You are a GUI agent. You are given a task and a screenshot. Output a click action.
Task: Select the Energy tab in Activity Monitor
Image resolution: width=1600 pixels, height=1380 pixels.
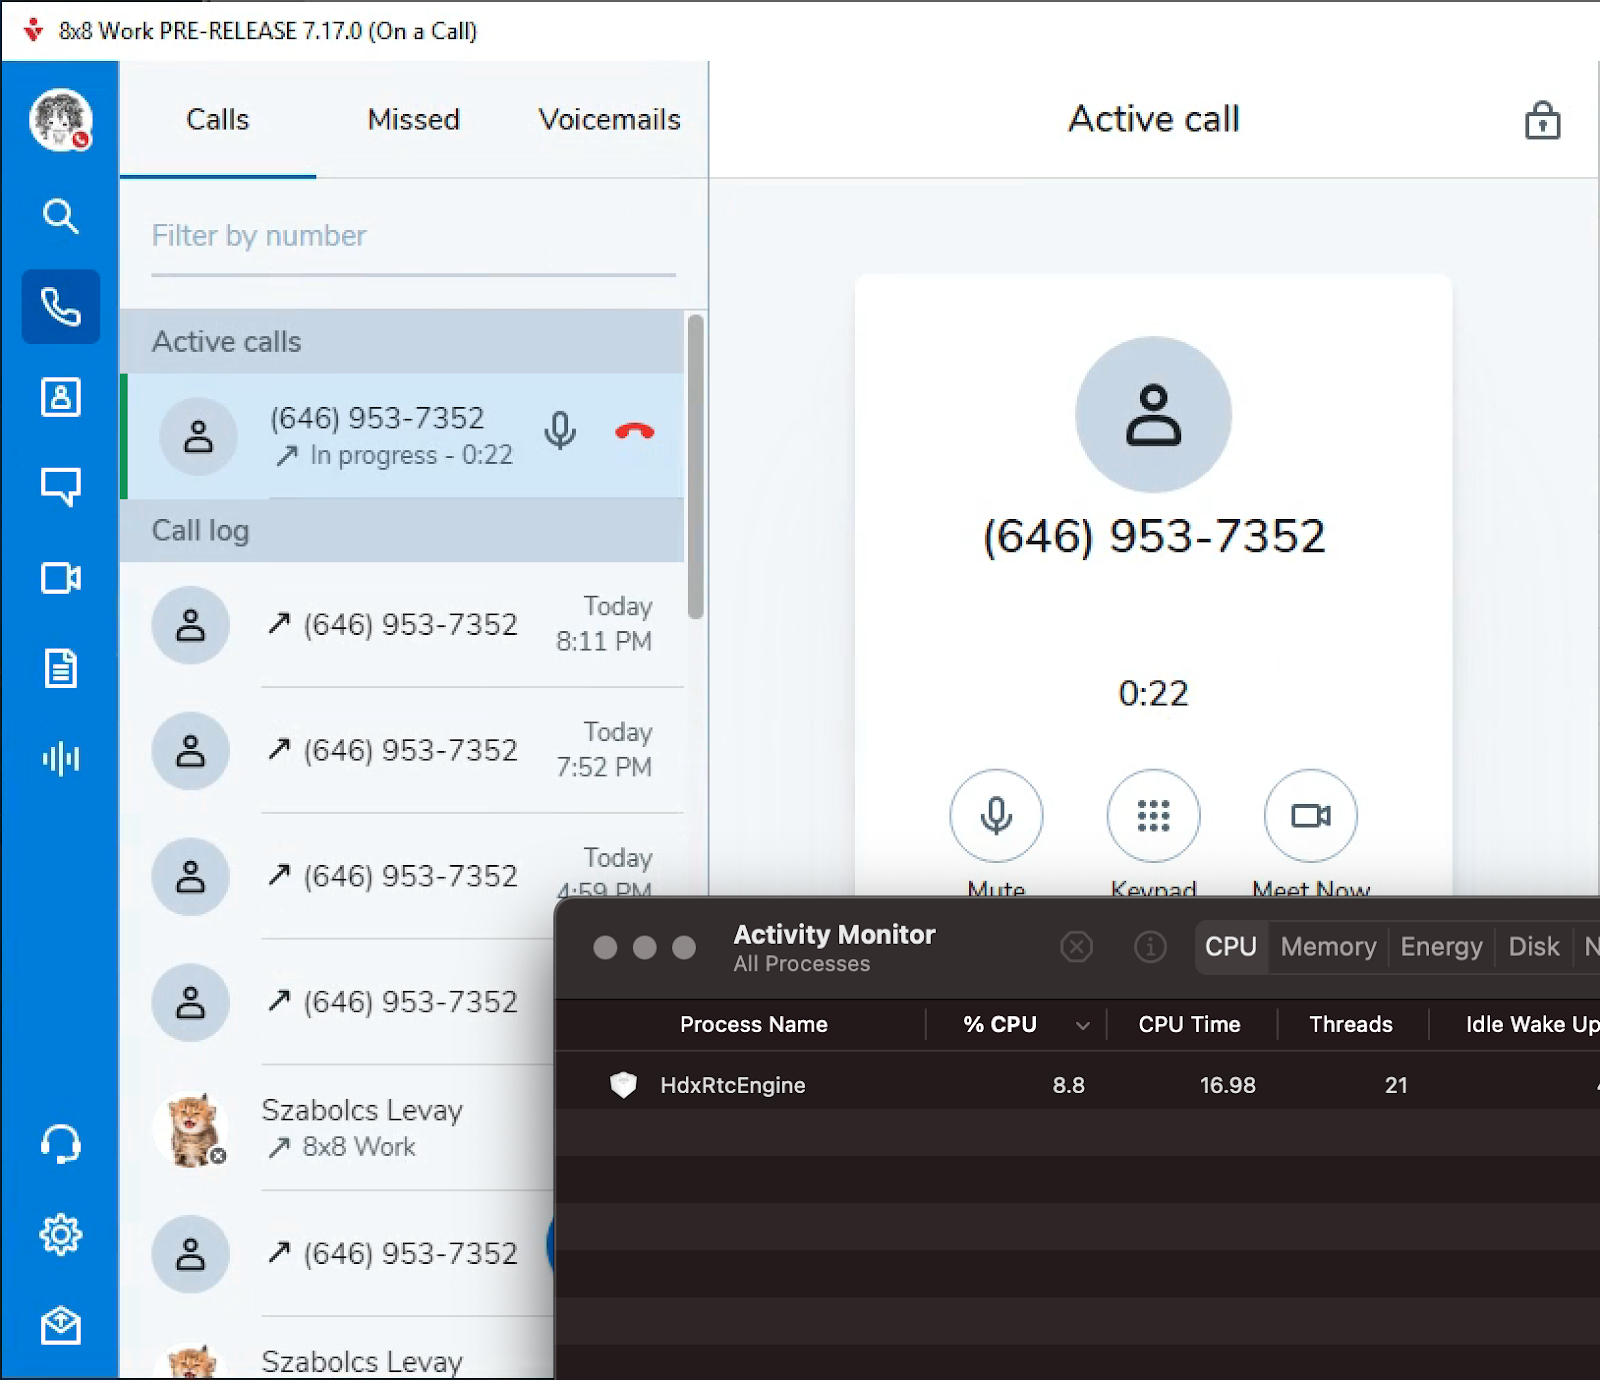(x=1441, y=946)
